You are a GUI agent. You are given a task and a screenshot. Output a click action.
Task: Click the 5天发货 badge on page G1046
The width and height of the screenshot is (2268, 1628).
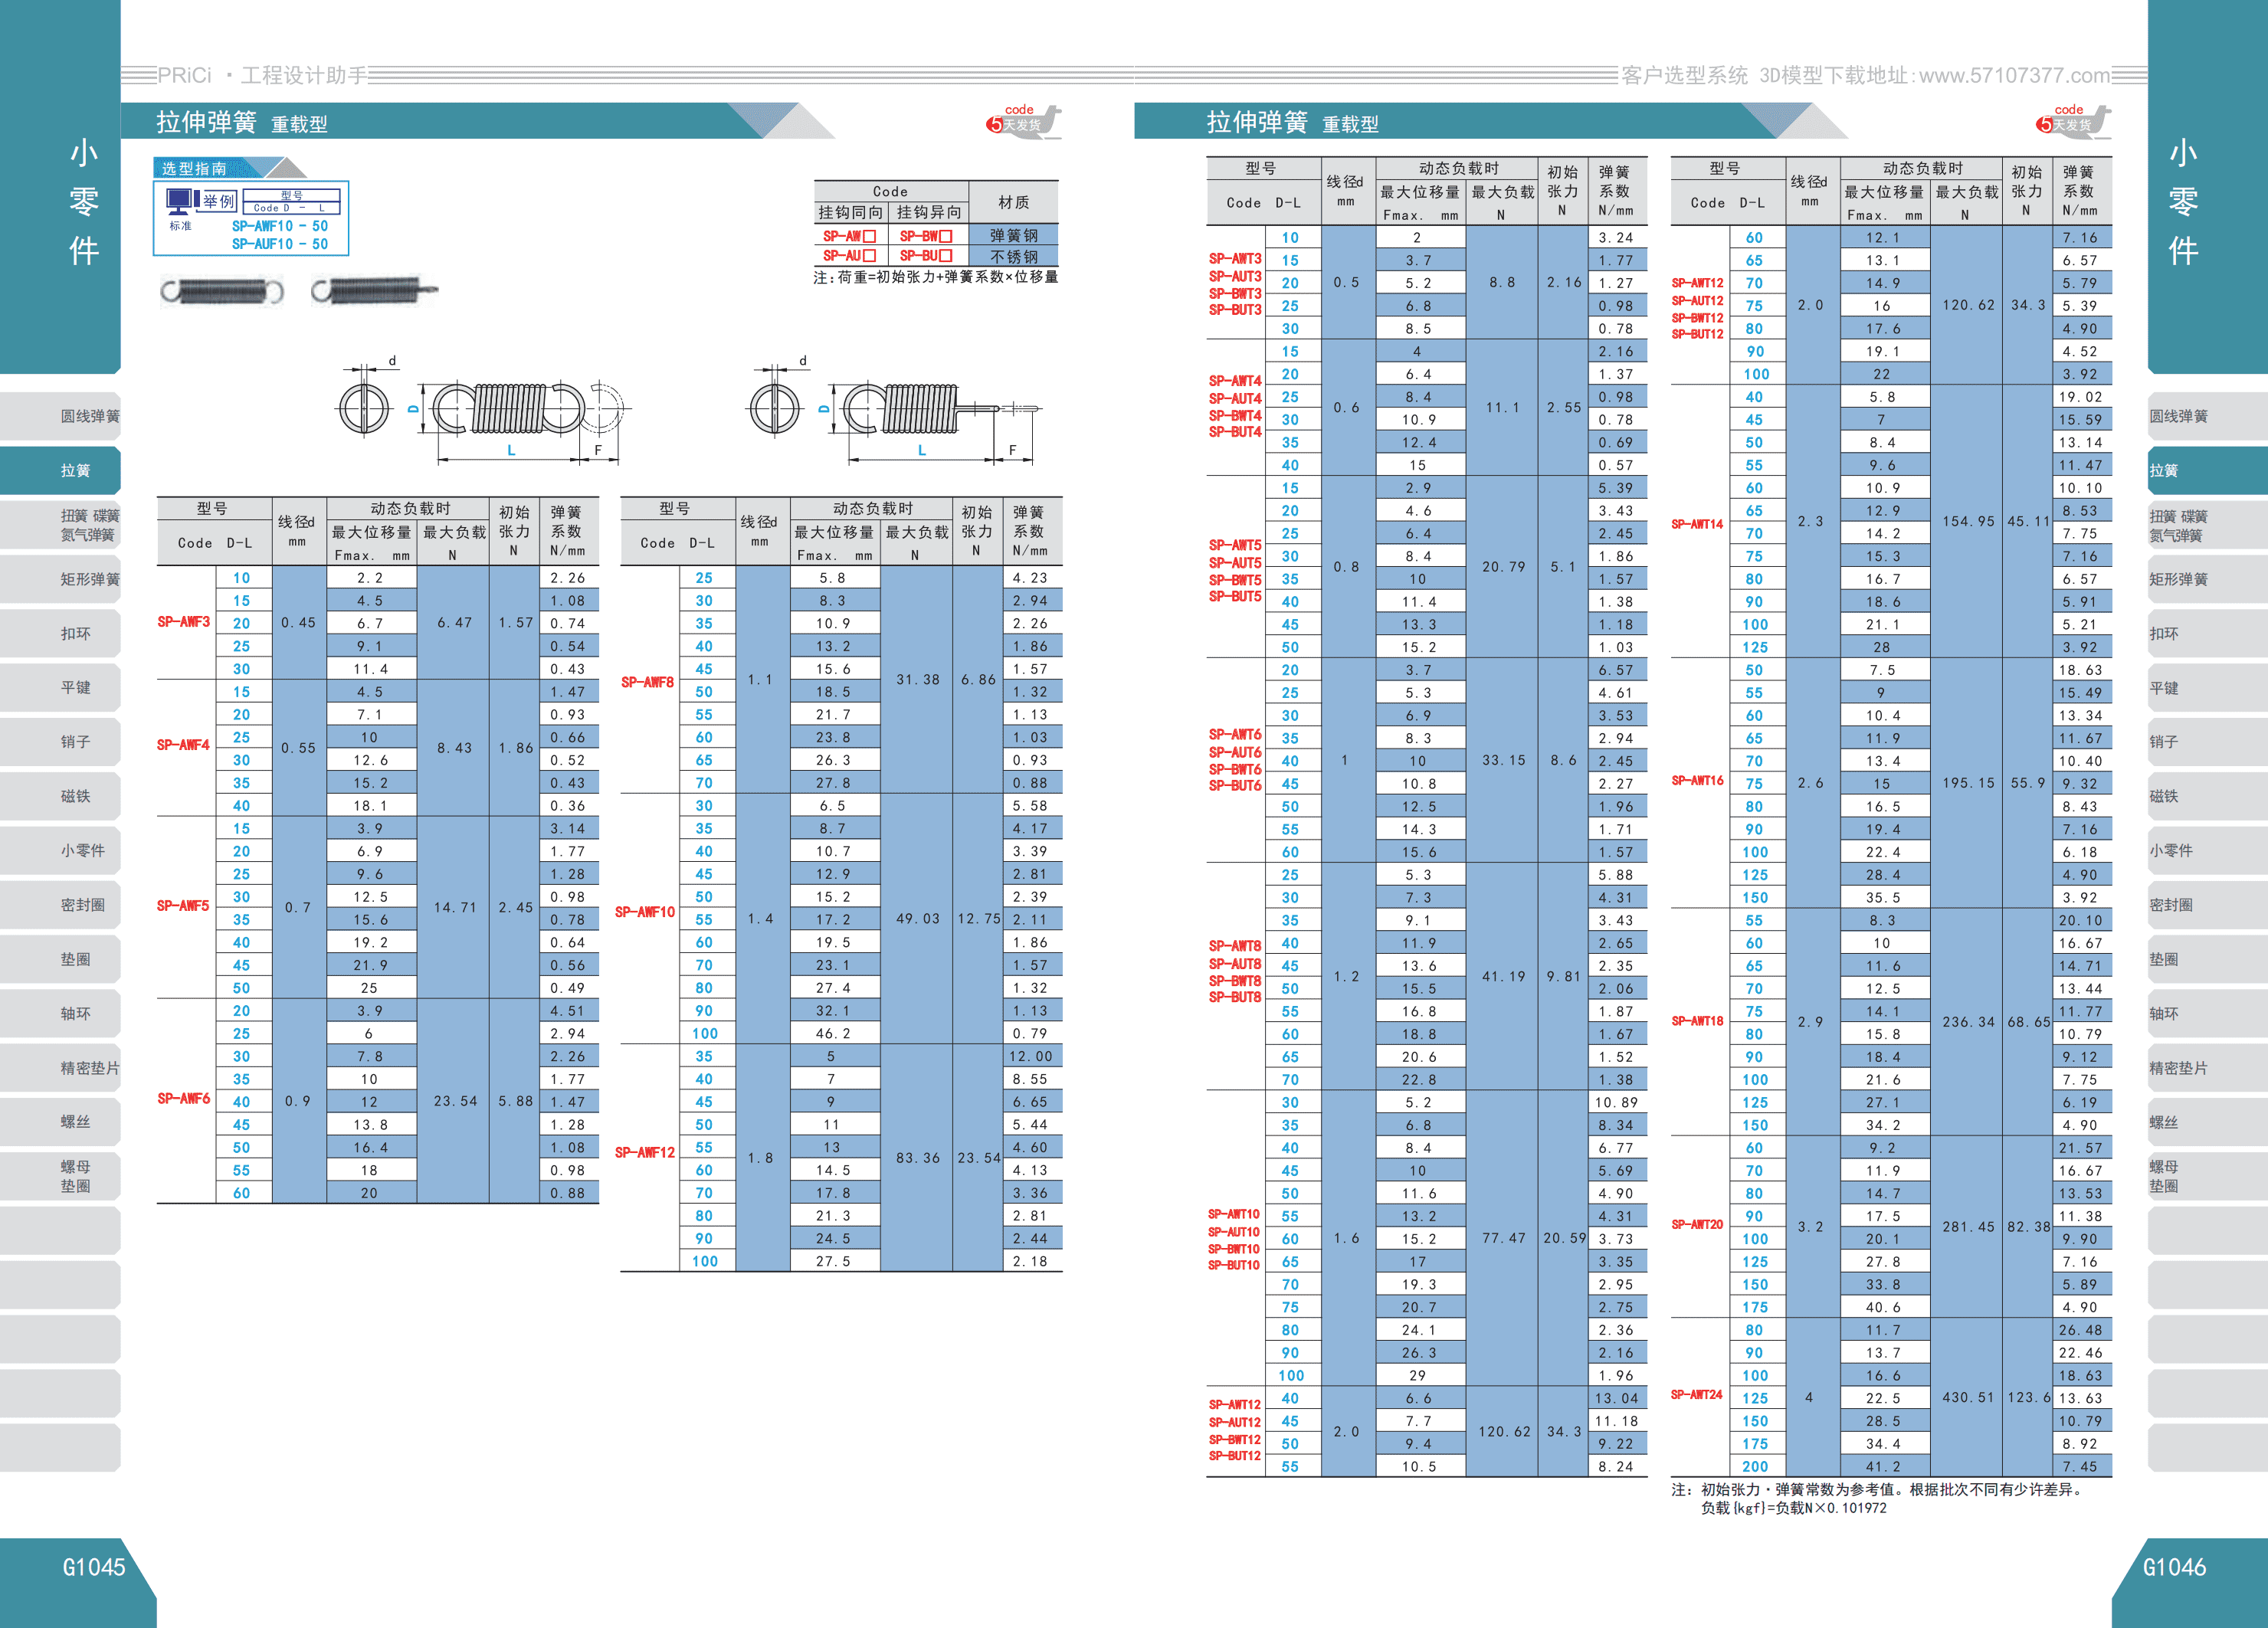tap(2073, 121)
